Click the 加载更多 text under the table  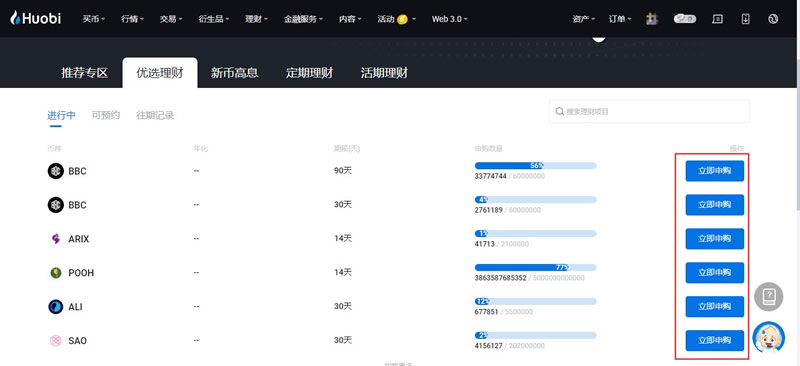point(398,364)
